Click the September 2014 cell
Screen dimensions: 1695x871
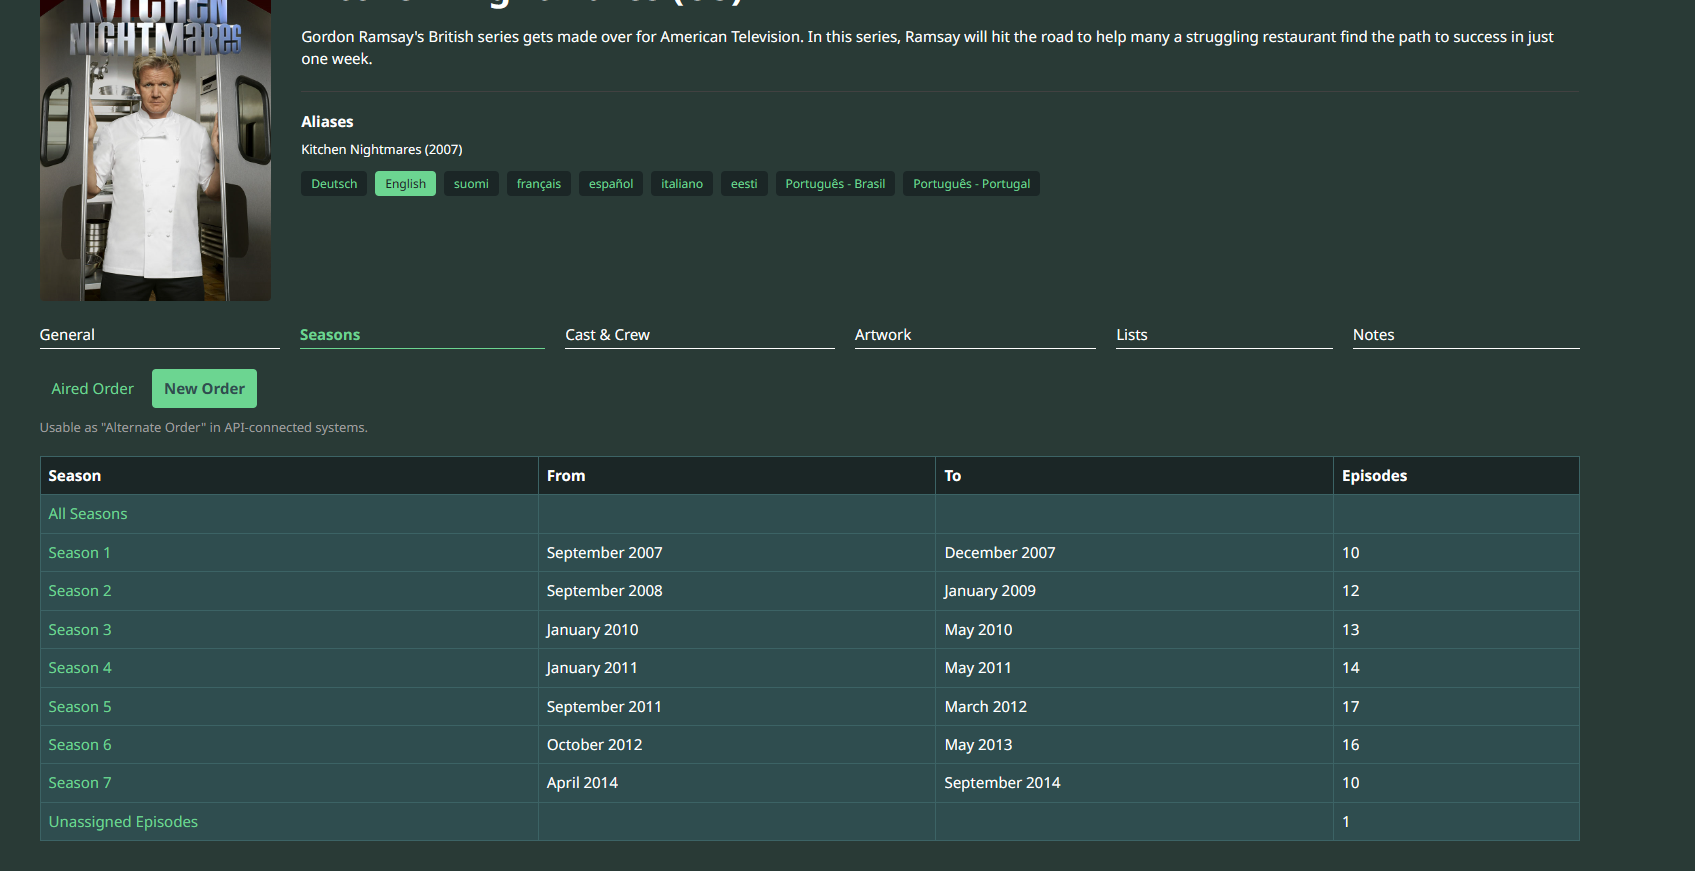1134,783
